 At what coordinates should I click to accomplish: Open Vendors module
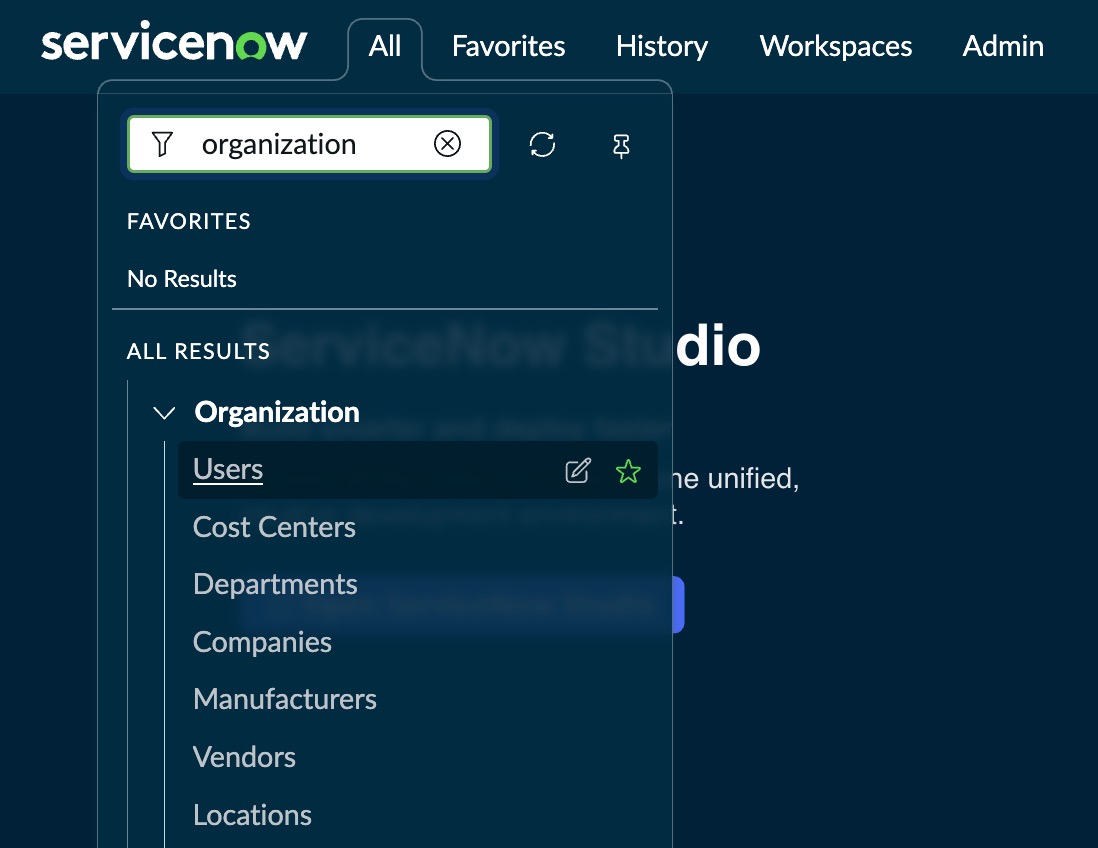(x=244, y=757)
